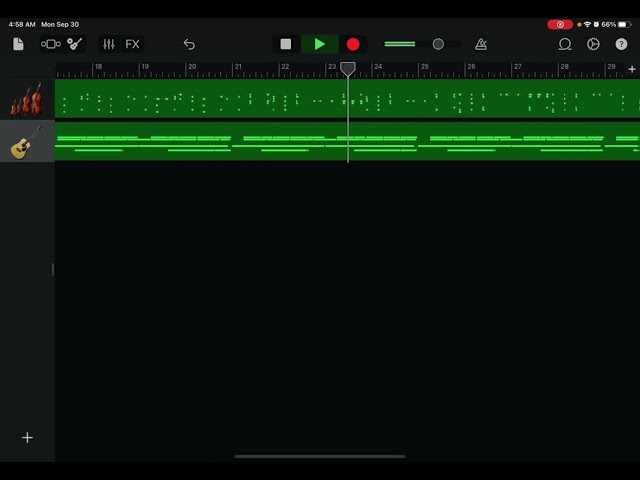
Task: Switch to Tracks view button
Action: (51, 44)
